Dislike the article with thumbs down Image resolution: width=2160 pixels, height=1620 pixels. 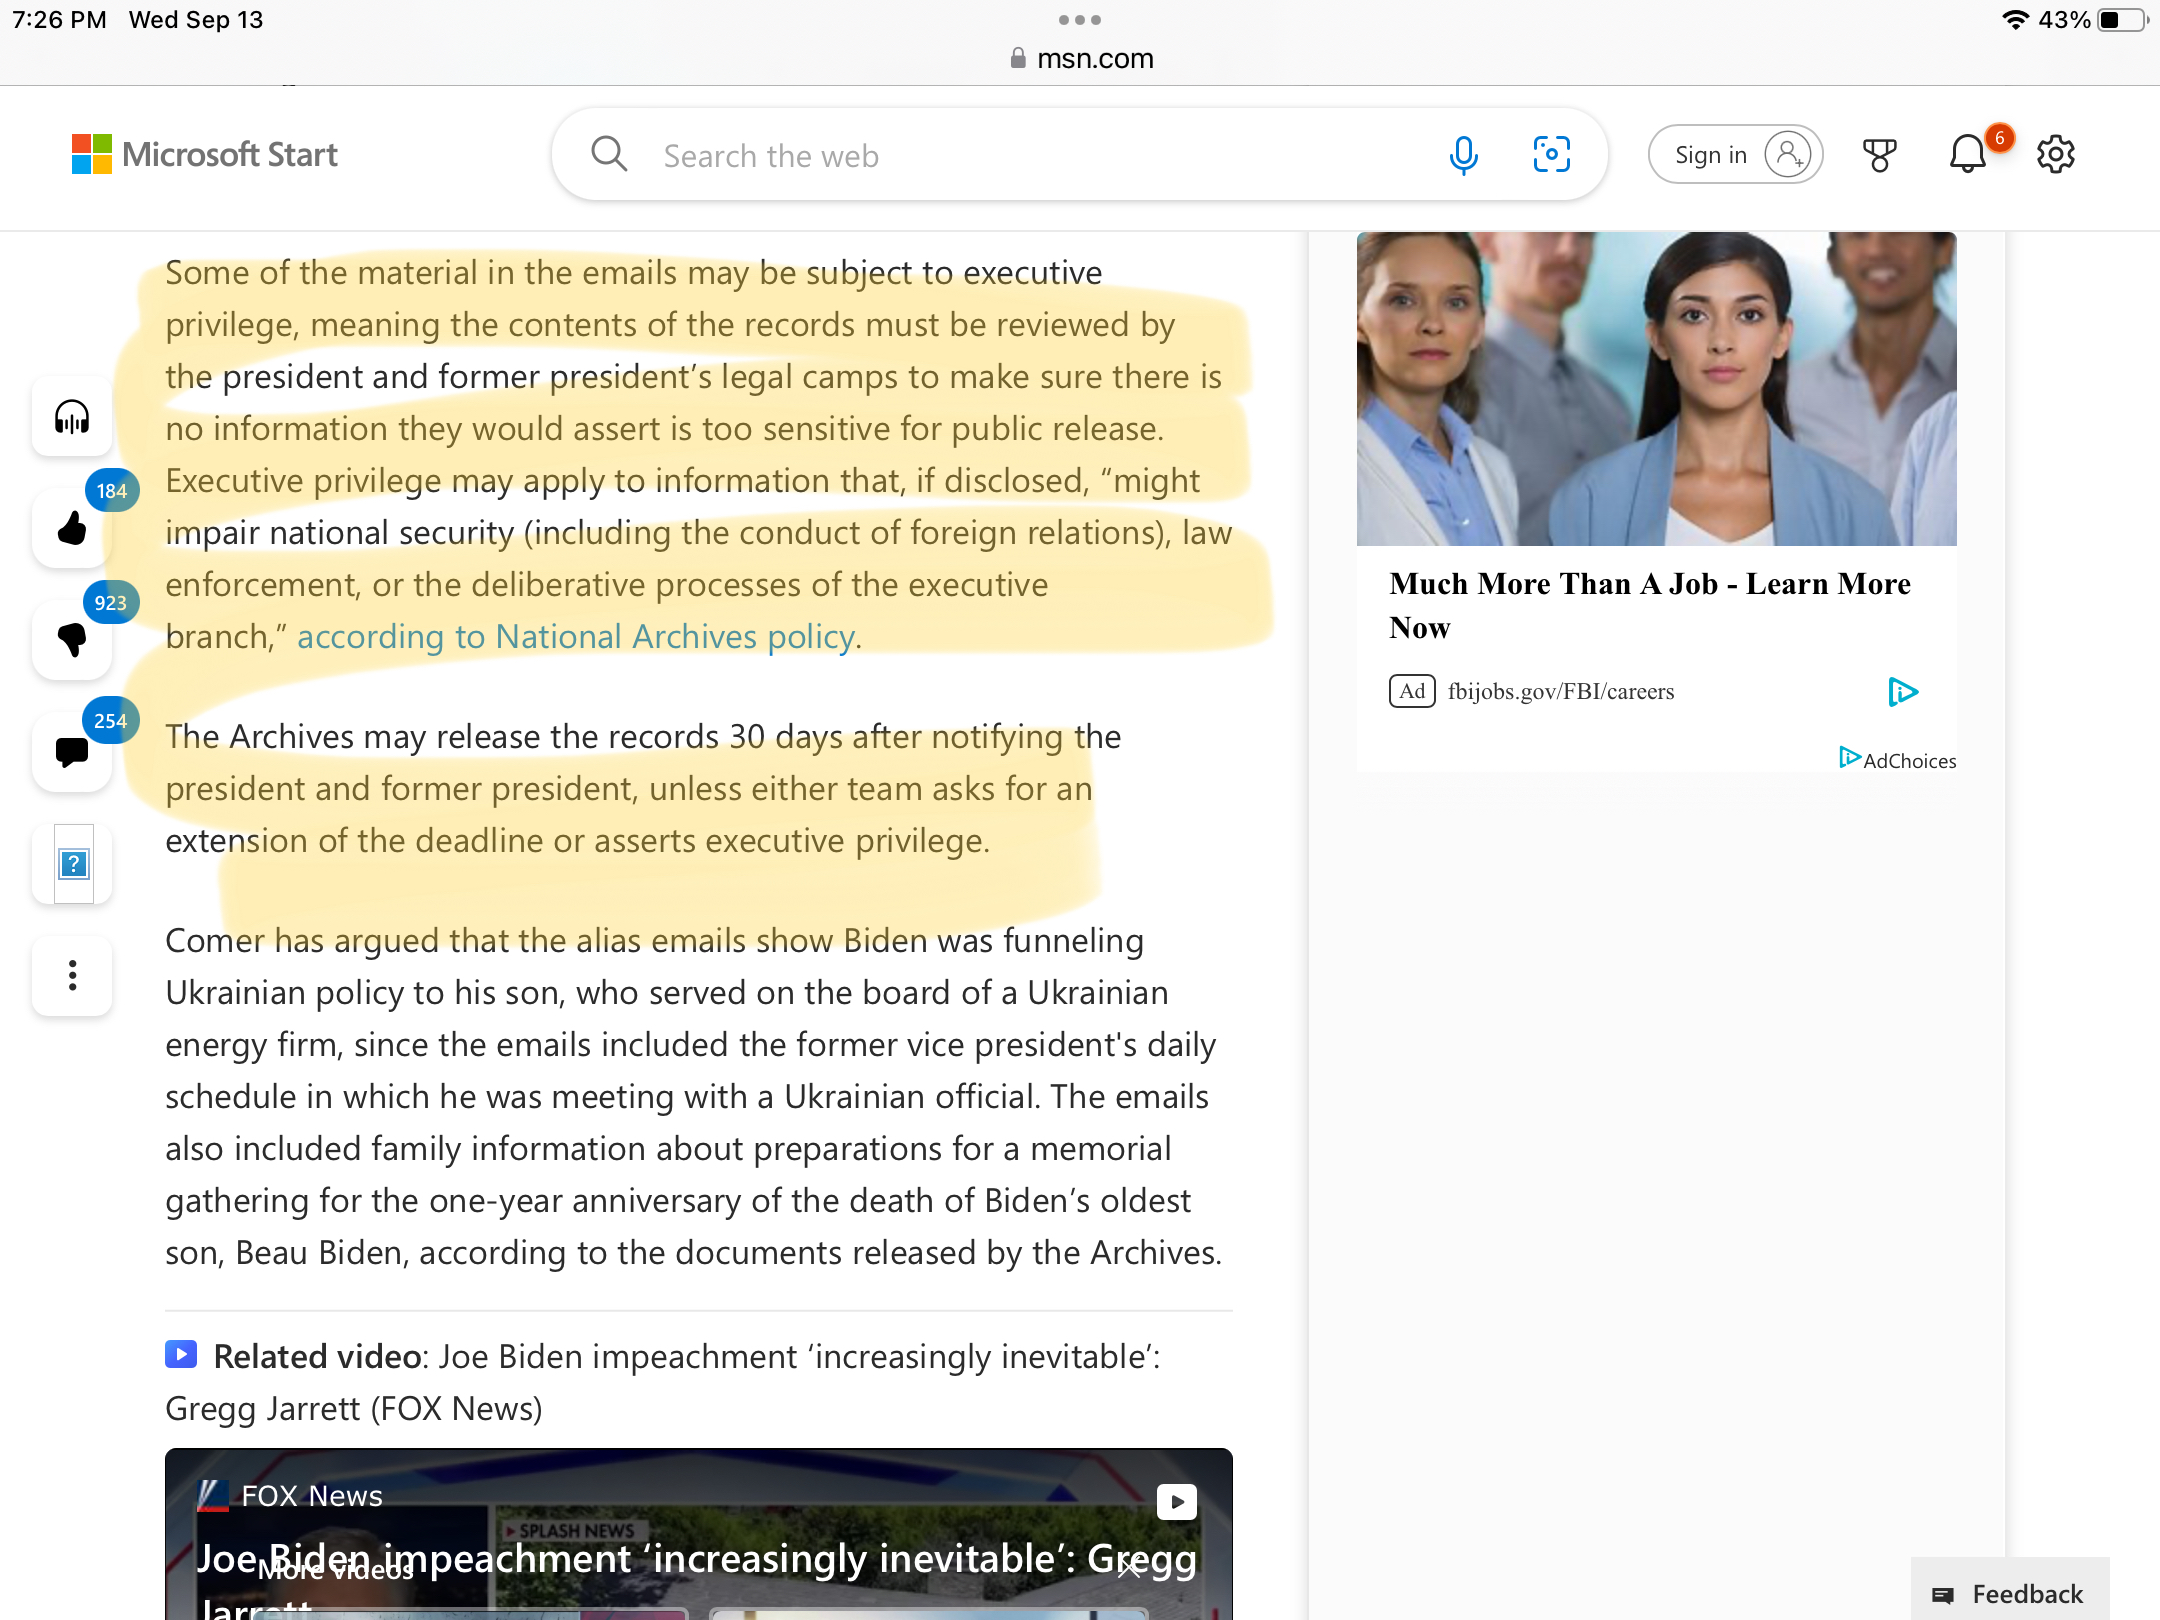(72, 640)
